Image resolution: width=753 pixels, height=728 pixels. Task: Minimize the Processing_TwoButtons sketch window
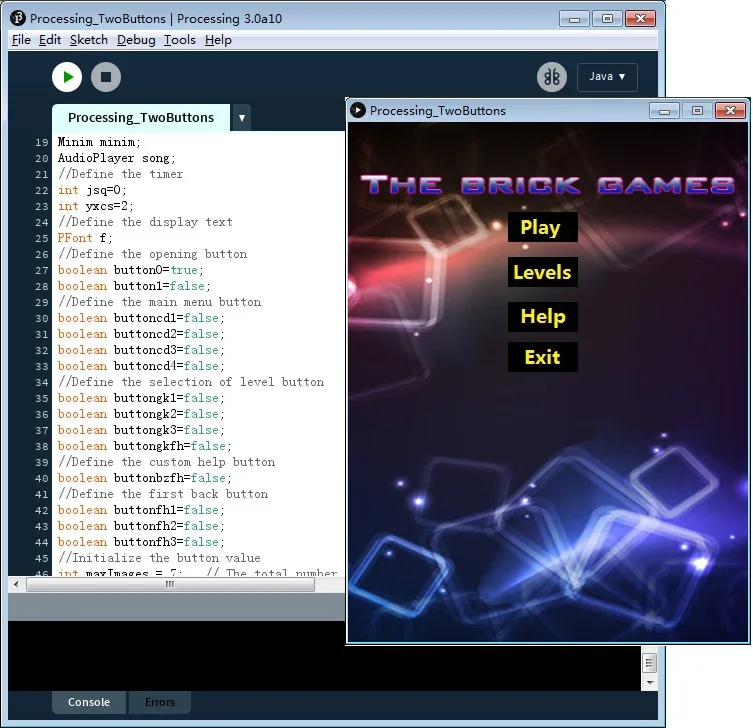point(664,111)
